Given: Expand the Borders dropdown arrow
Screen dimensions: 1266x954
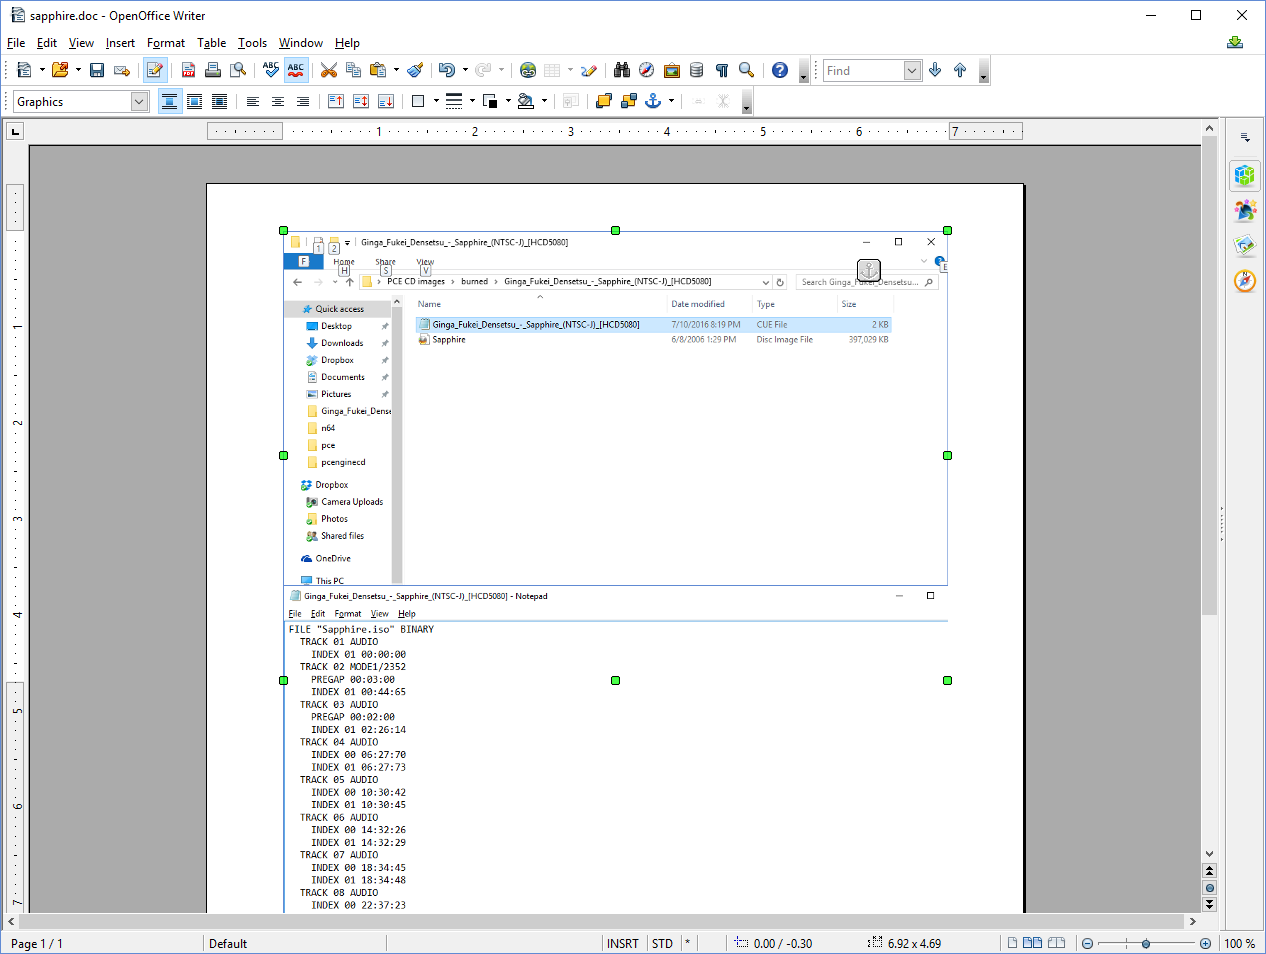Looking at the screenshot, I should (436, 101).
